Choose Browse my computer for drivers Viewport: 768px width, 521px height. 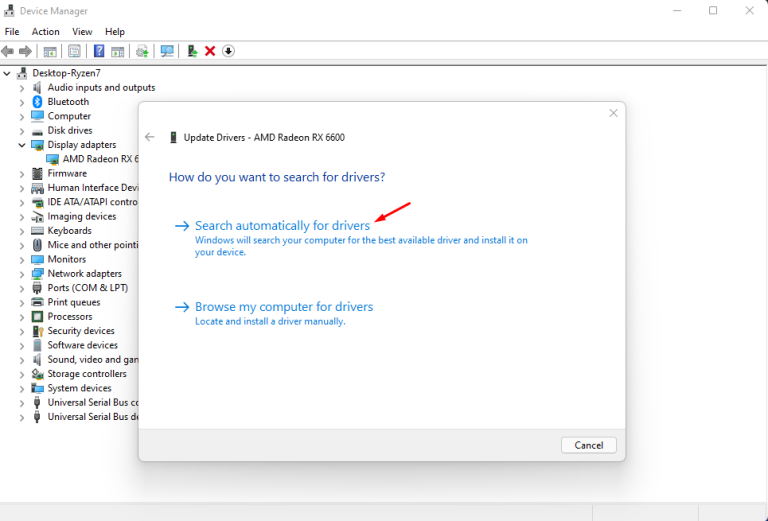click(x=284, y=307)
